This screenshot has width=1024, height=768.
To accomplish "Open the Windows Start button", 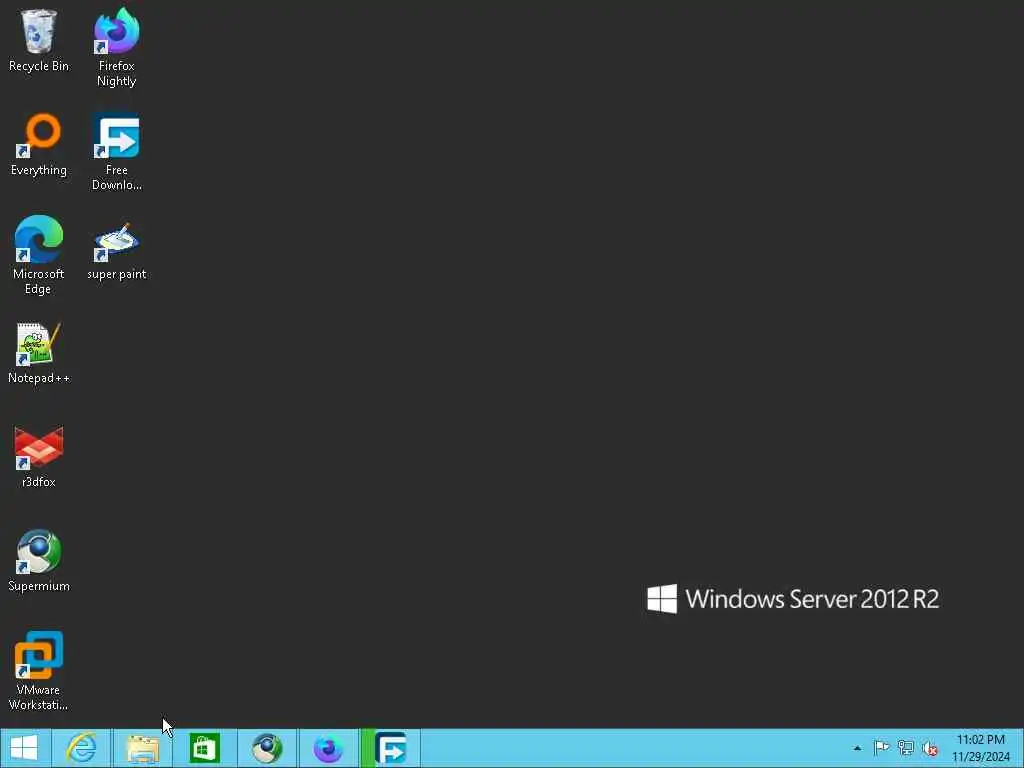I will (24, 748).
